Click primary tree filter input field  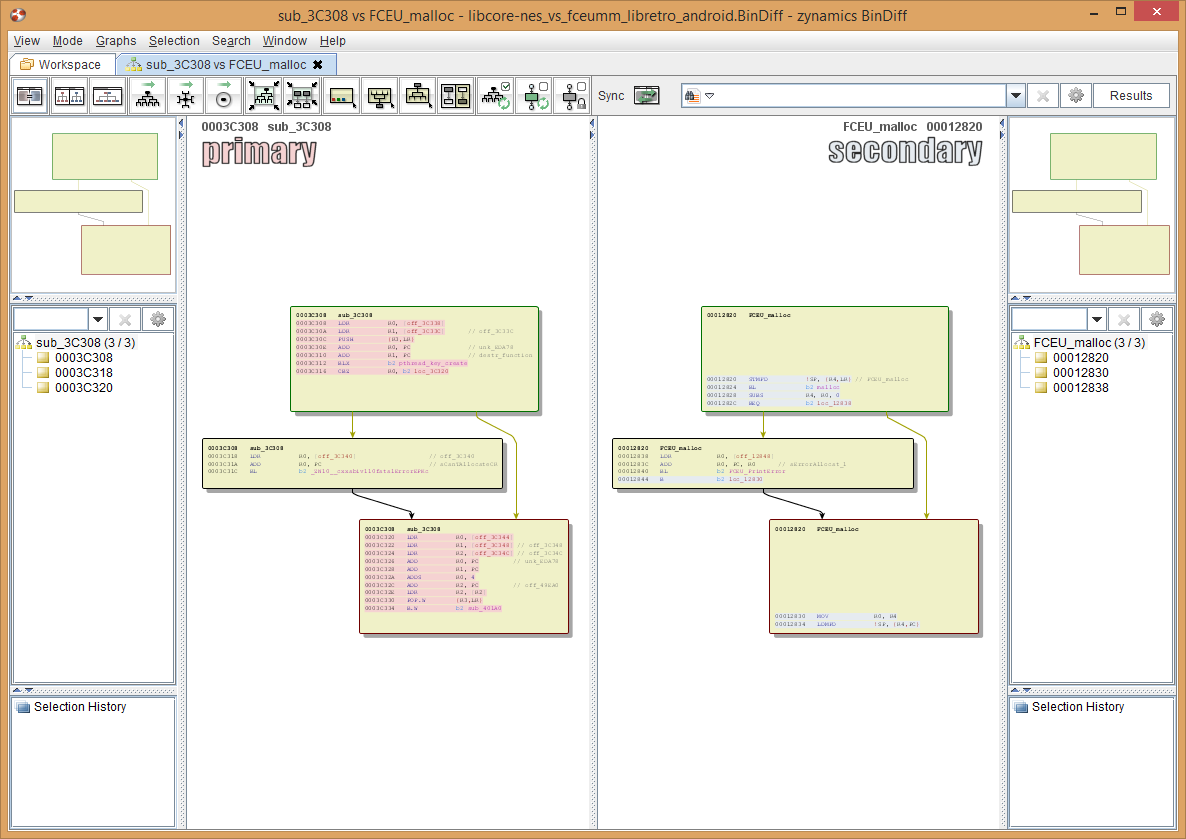(x=51, y=319)
